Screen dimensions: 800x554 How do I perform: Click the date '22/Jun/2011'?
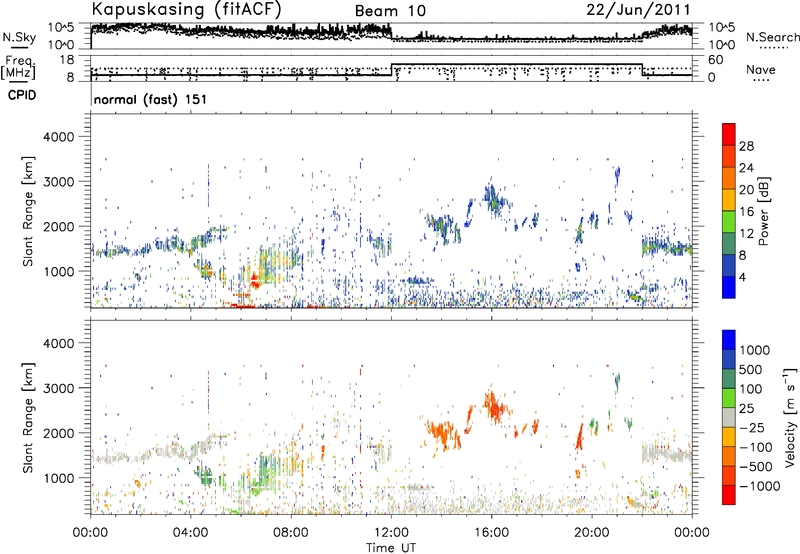(638, 9)
